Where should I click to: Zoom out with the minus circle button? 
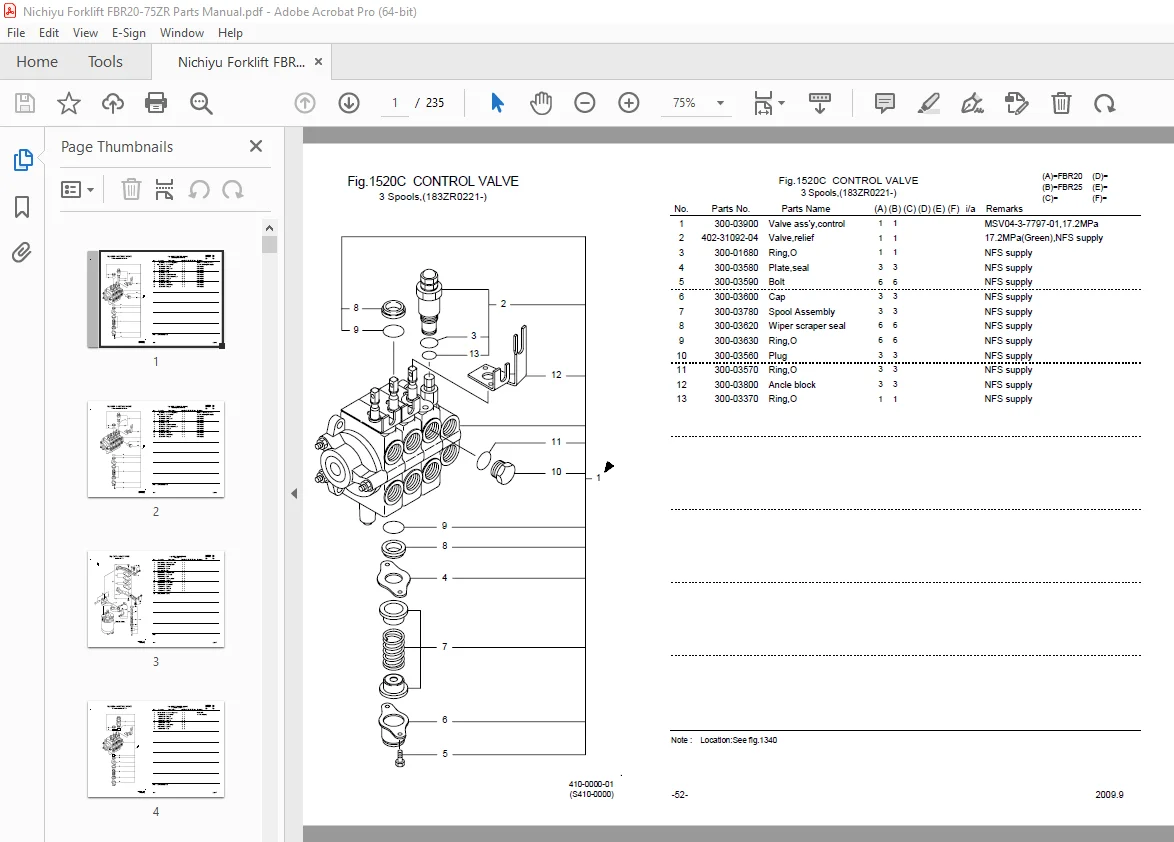click(585, 103)
